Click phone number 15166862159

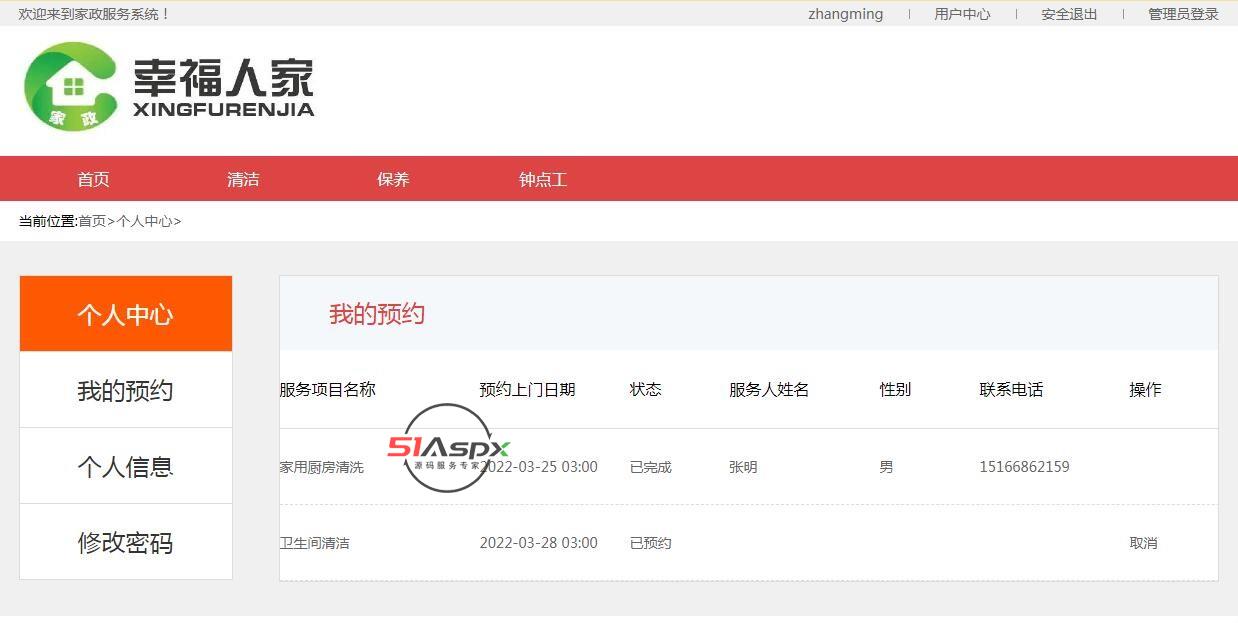coord(1024,467)
